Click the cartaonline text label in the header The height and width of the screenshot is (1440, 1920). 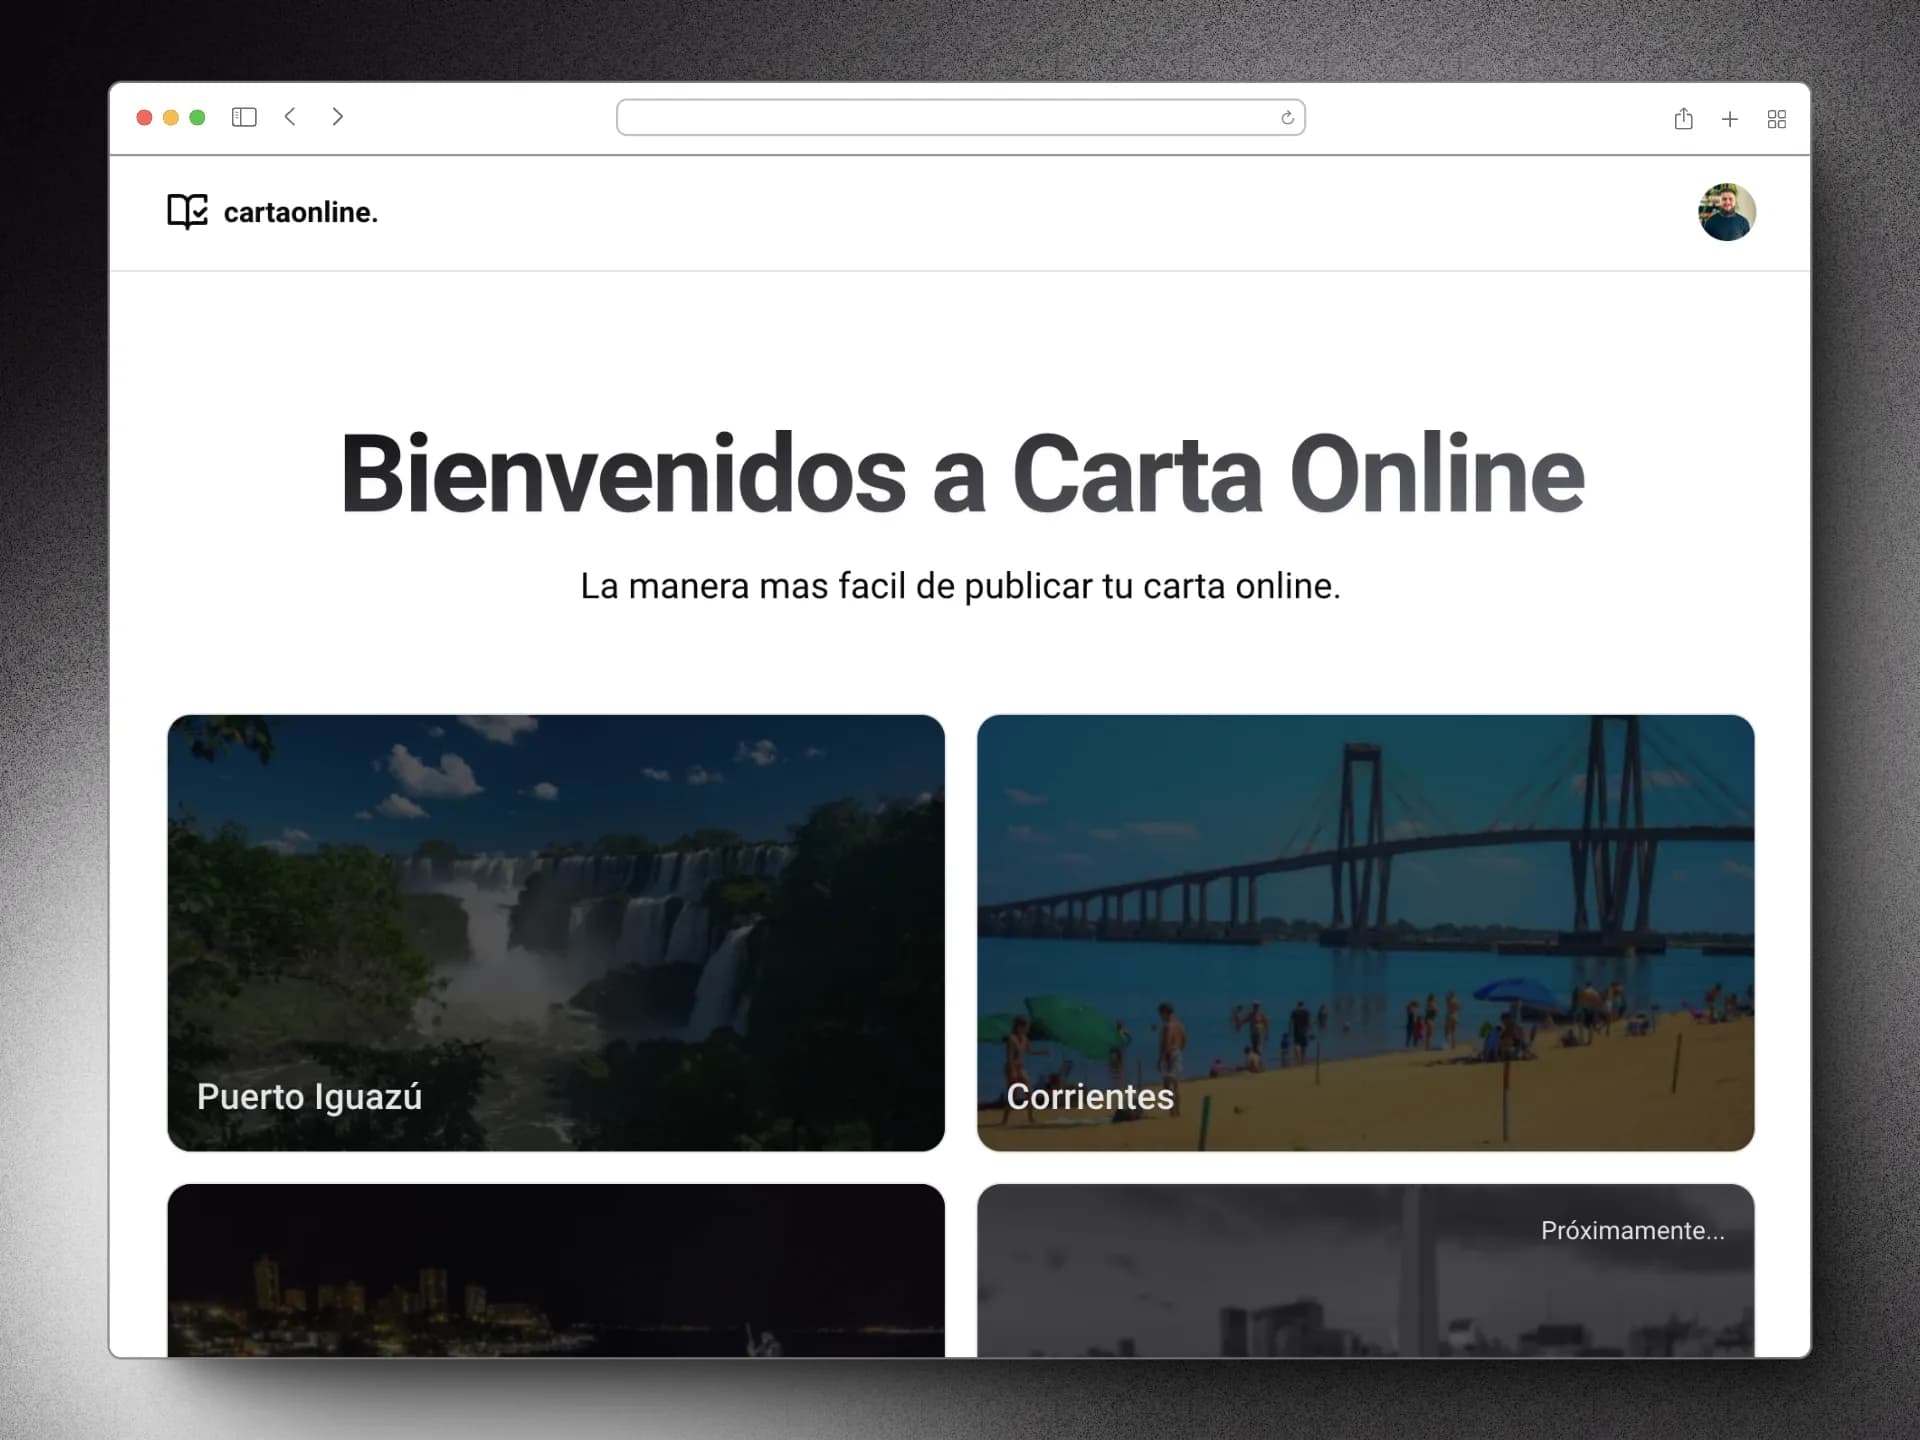point(300,212)
